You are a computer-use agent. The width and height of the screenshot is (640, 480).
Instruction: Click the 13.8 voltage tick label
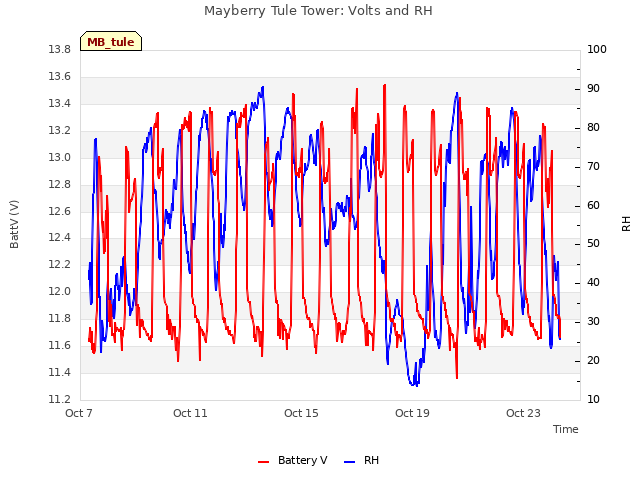[60, 49]
